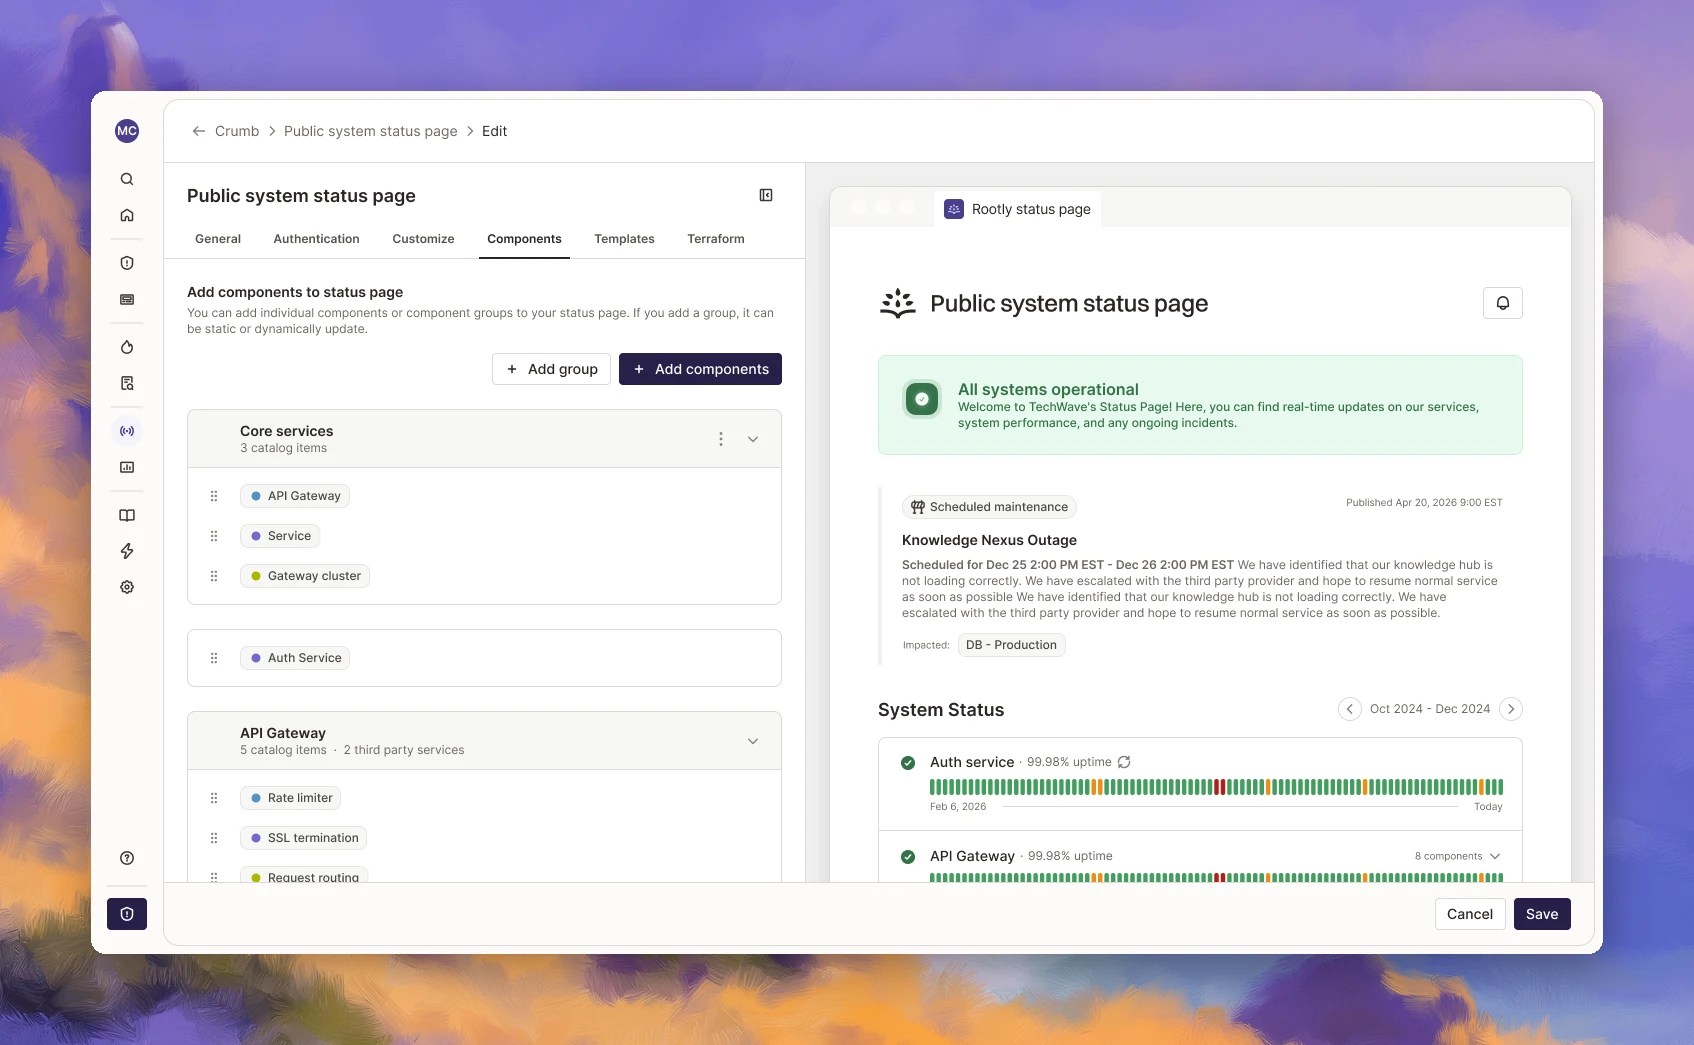Click the bell subscribe icon in preview

1502,303
